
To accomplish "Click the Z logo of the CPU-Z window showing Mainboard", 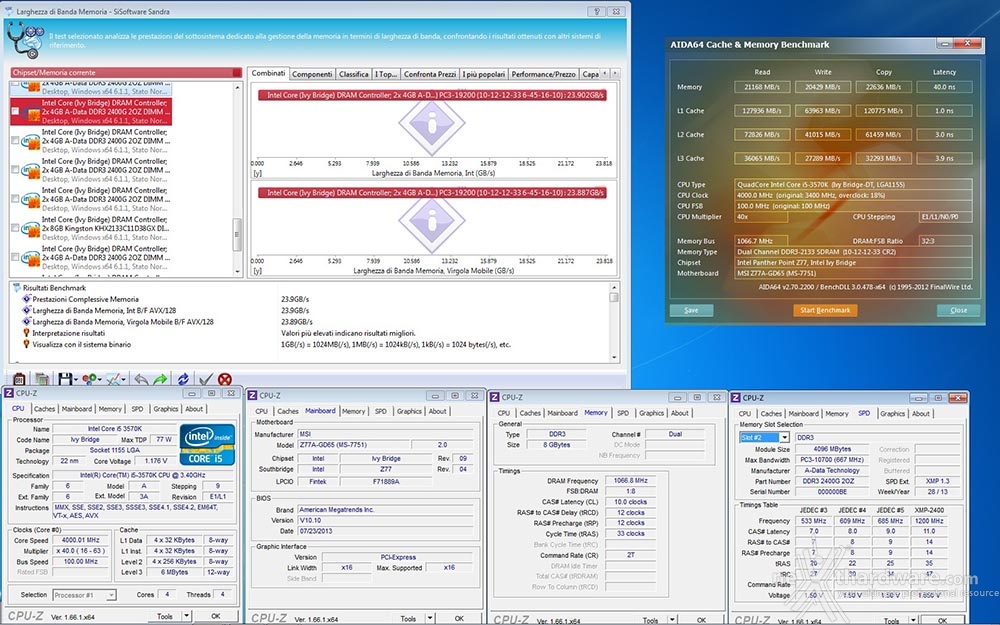I will [253, 395].
